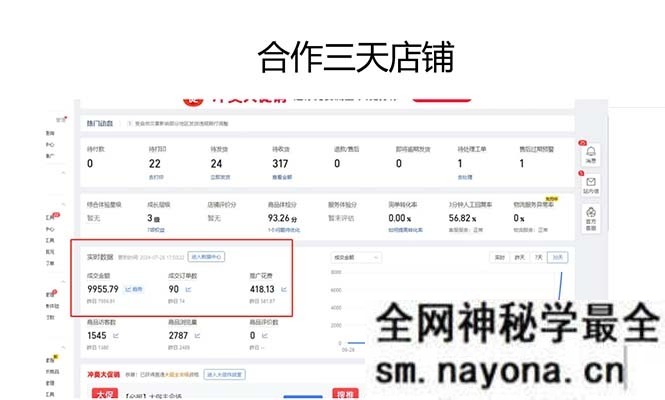This screenshot has width=665, height=400.
Task: Open the 官方客服 support icon
Action: point(591,218)
